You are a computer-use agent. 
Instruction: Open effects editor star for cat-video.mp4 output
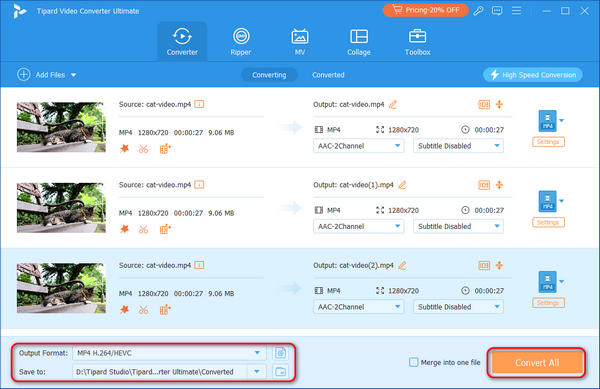(x=124, y=148)
